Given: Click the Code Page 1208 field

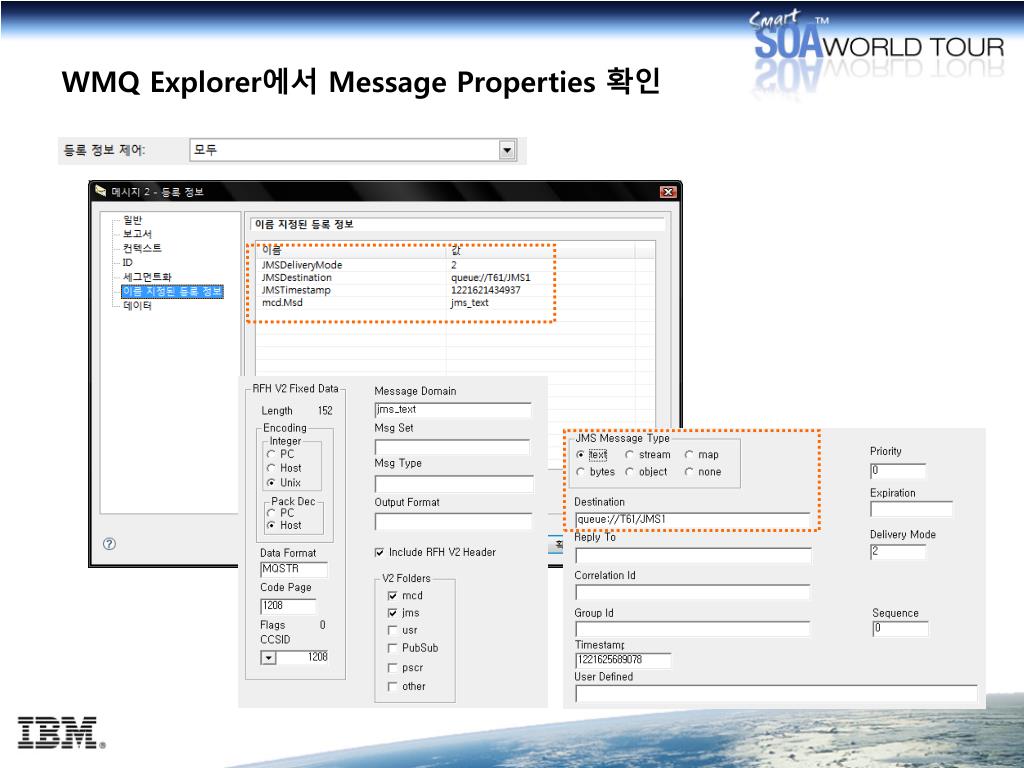Looking at the screenshot, I should (x=288, y=606).
